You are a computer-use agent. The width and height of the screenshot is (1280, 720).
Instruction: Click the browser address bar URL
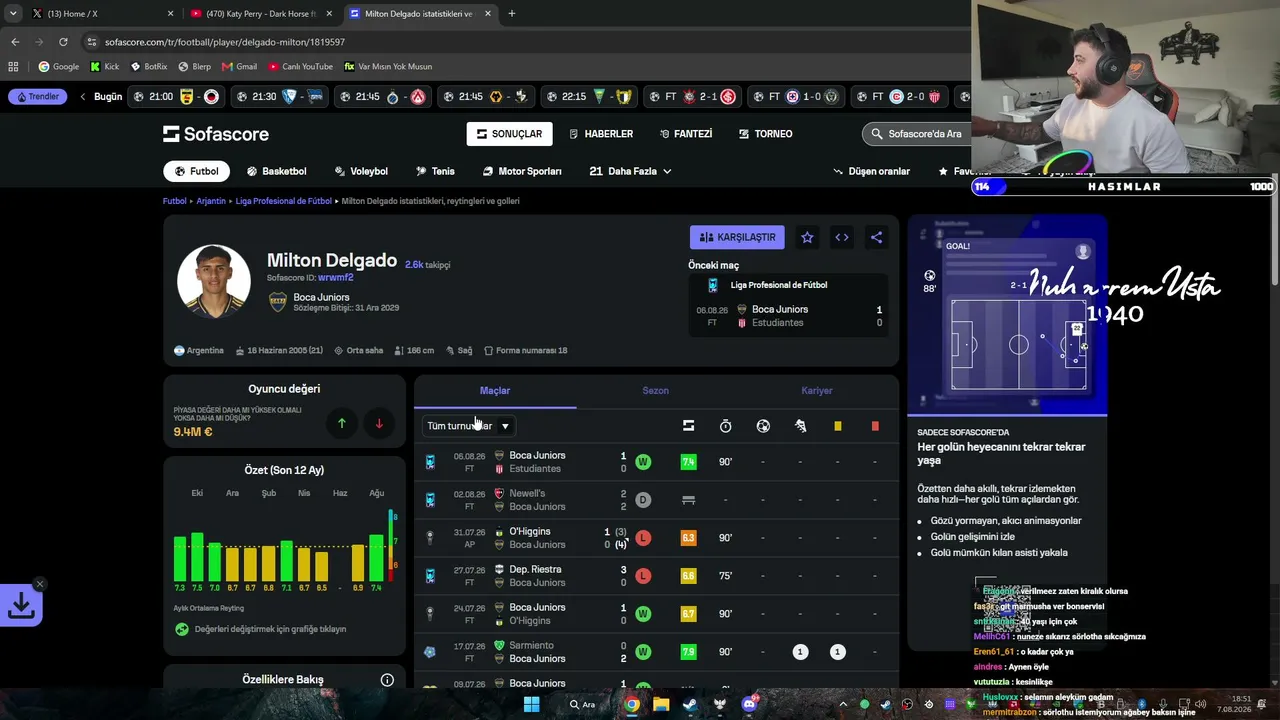pyautogui.click(x=225, y=42)
